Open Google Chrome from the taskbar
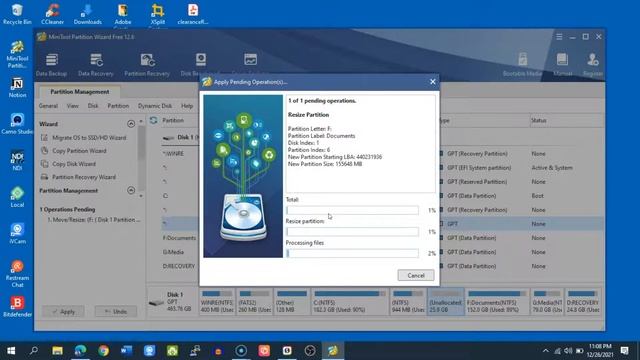640x360 pixels. (103, 351)
